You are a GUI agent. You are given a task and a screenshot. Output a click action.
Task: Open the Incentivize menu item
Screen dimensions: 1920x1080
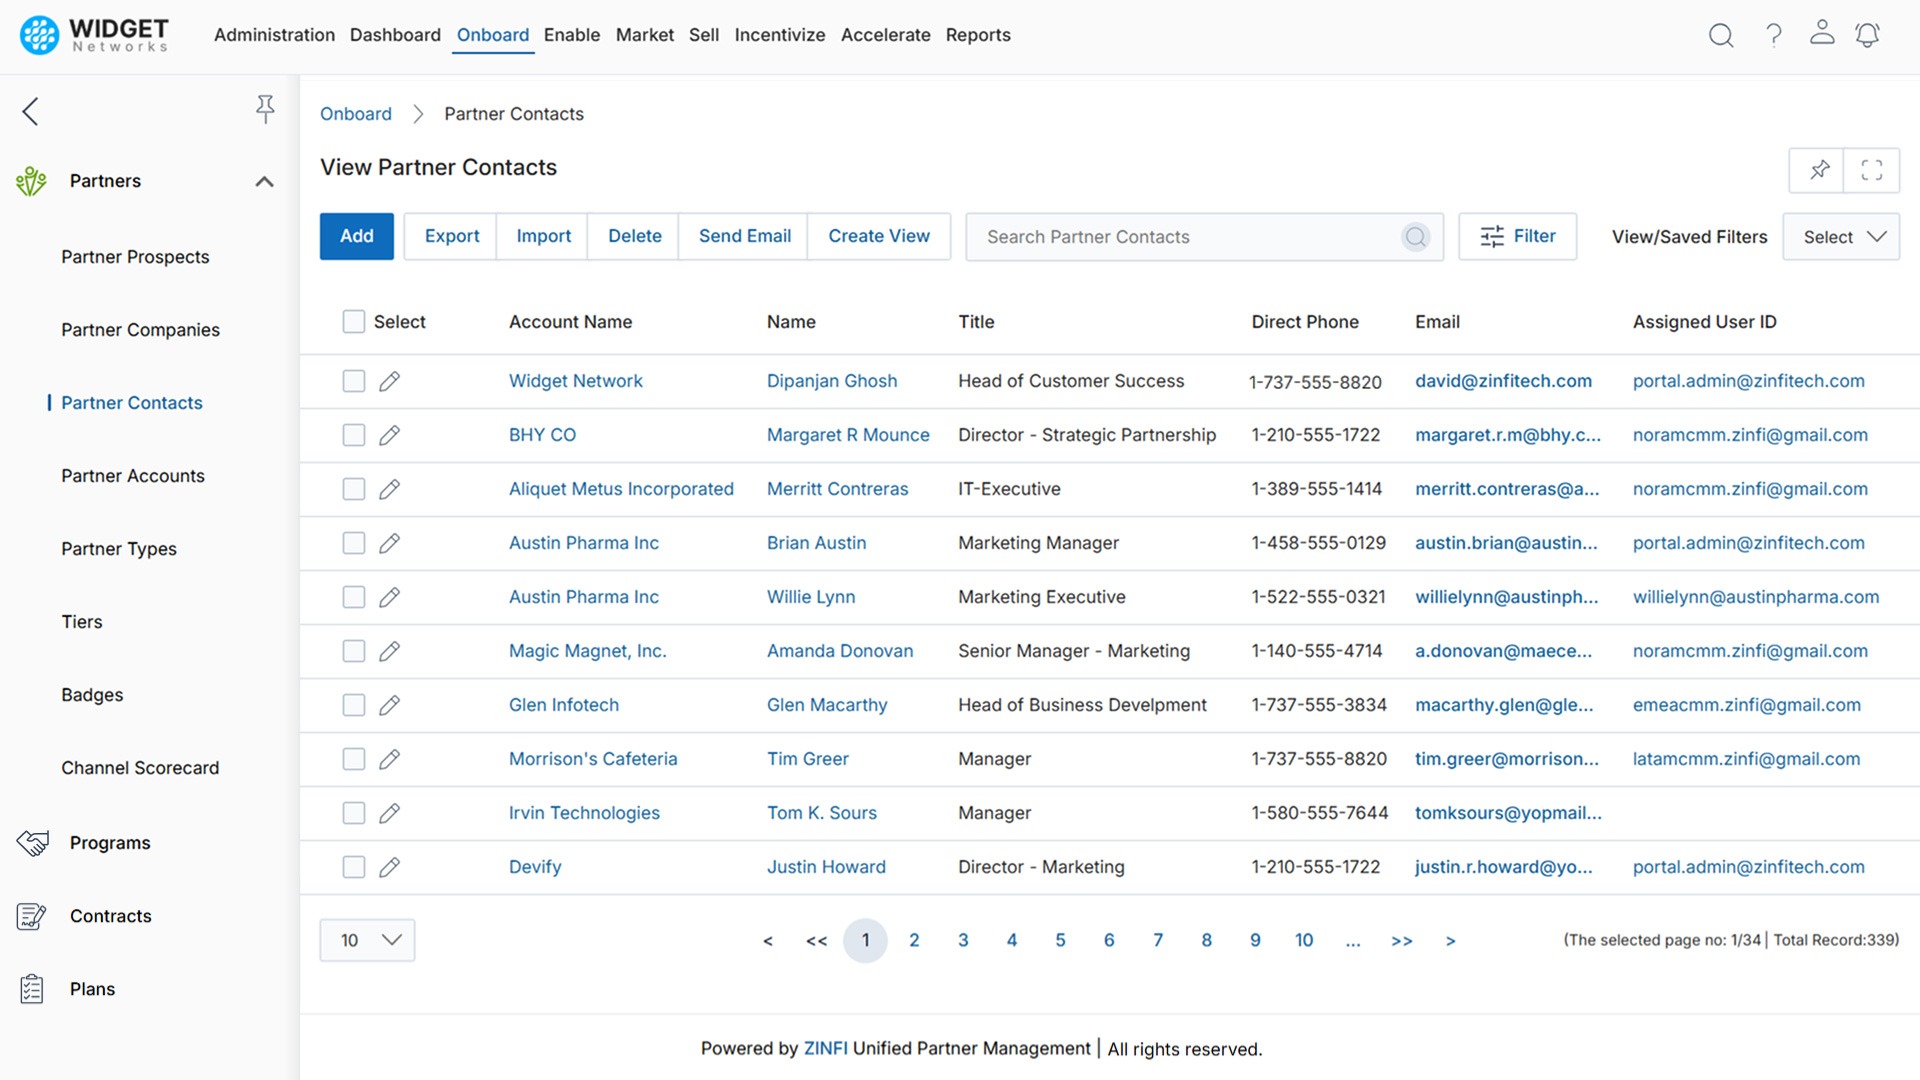point(780,35)
